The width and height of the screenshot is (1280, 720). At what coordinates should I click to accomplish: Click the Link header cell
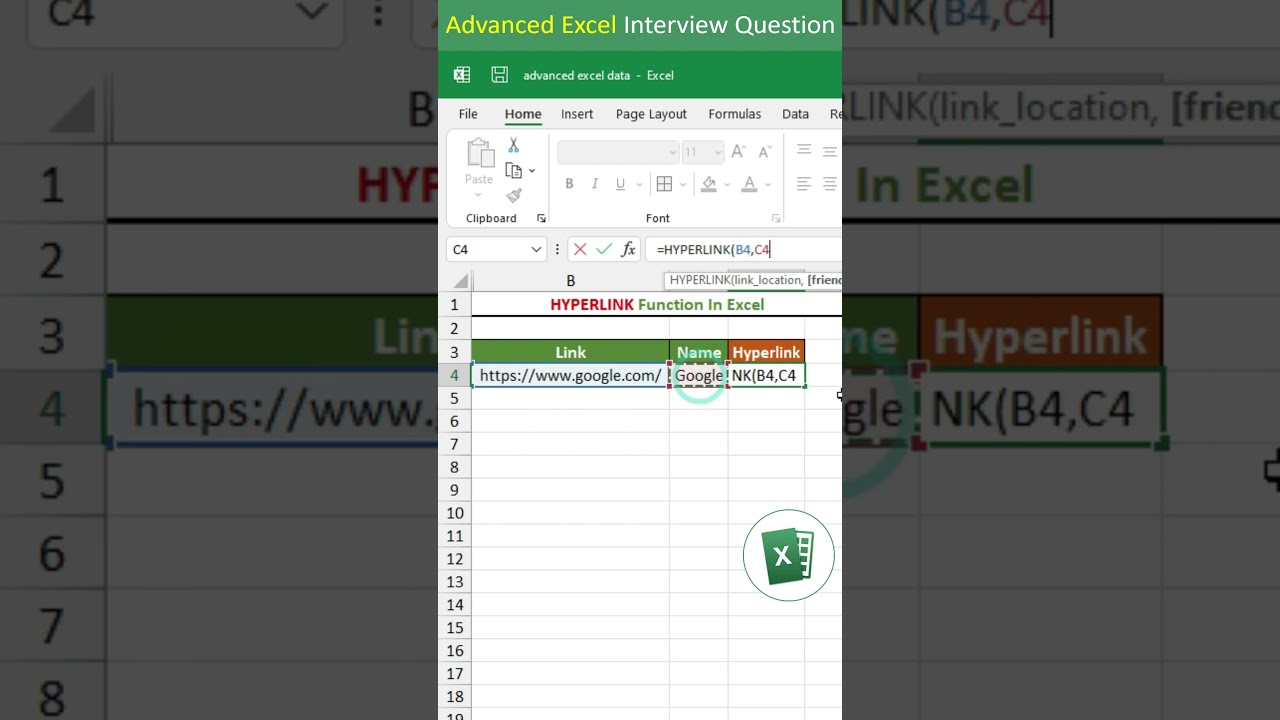coord(571,352)
